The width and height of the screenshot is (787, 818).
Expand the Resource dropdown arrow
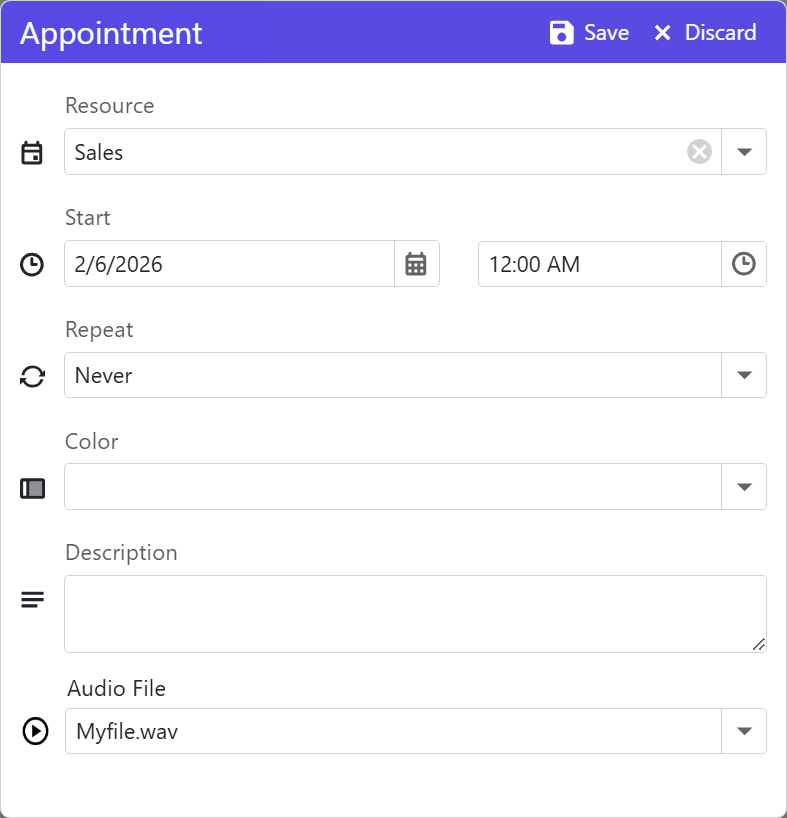(x=743, y=152)
